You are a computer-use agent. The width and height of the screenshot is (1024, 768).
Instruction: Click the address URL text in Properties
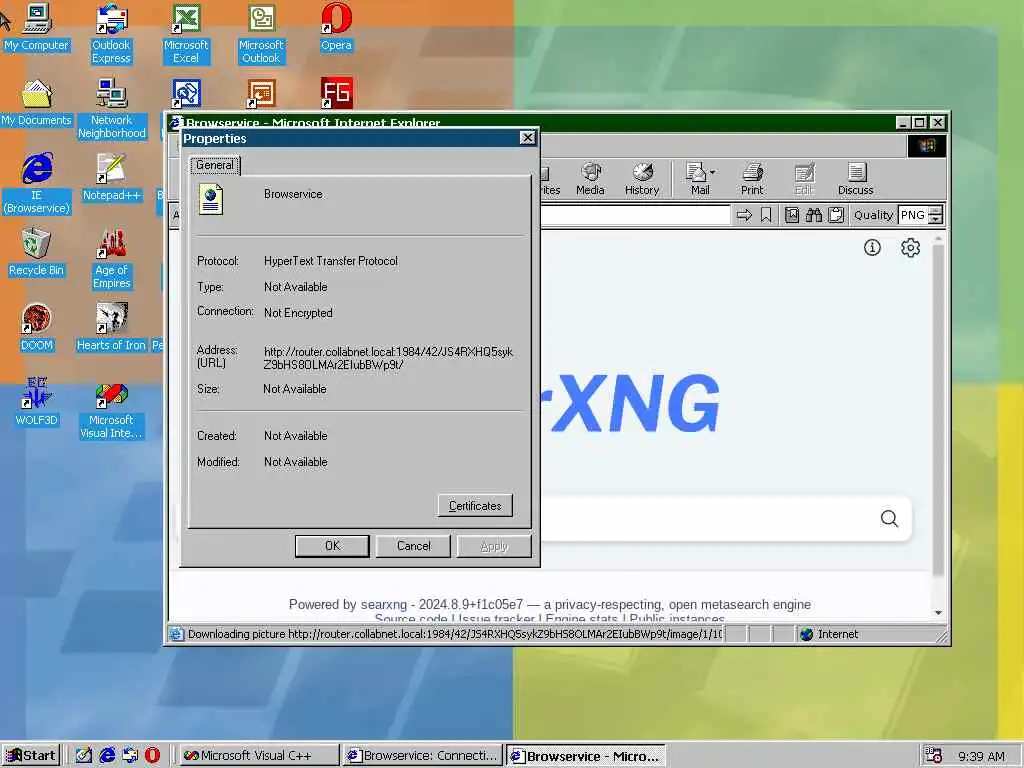tap(388, 358)
